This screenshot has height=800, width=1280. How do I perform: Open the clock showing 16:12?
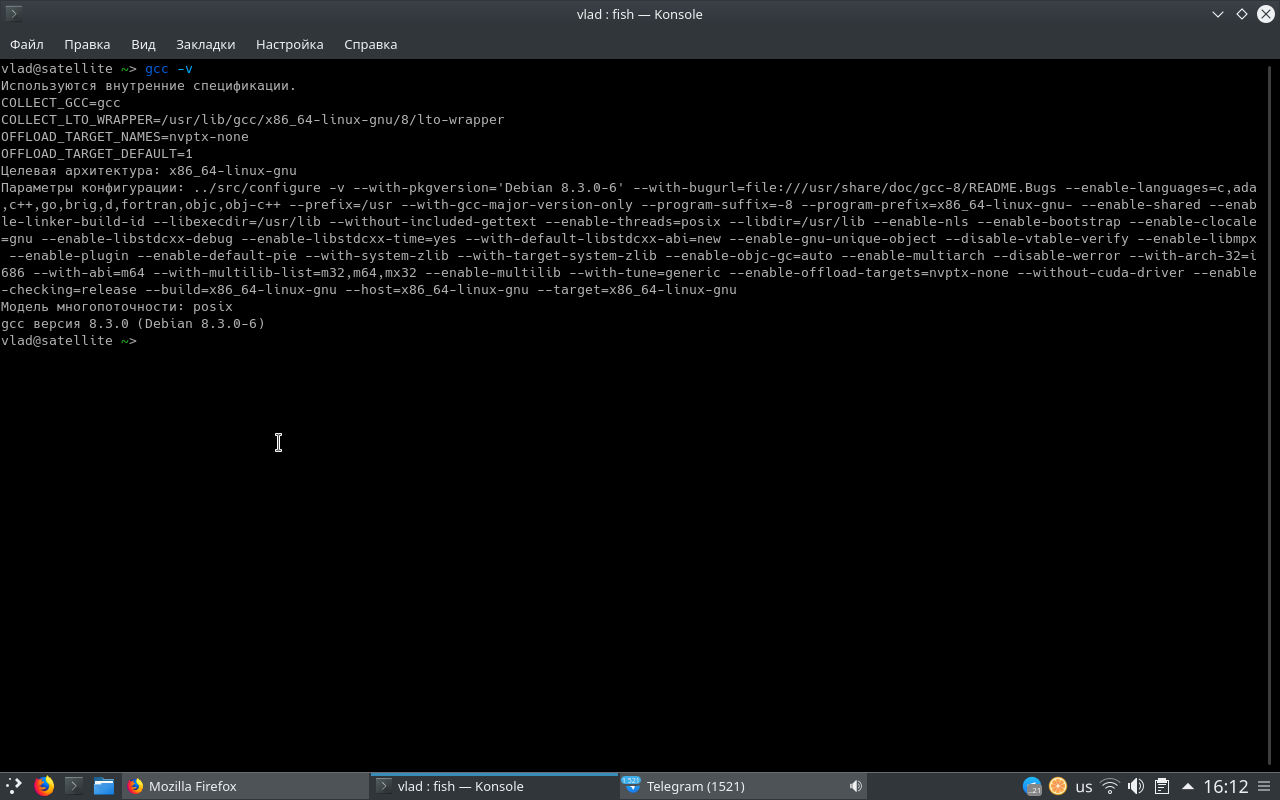pos(1226,786)
